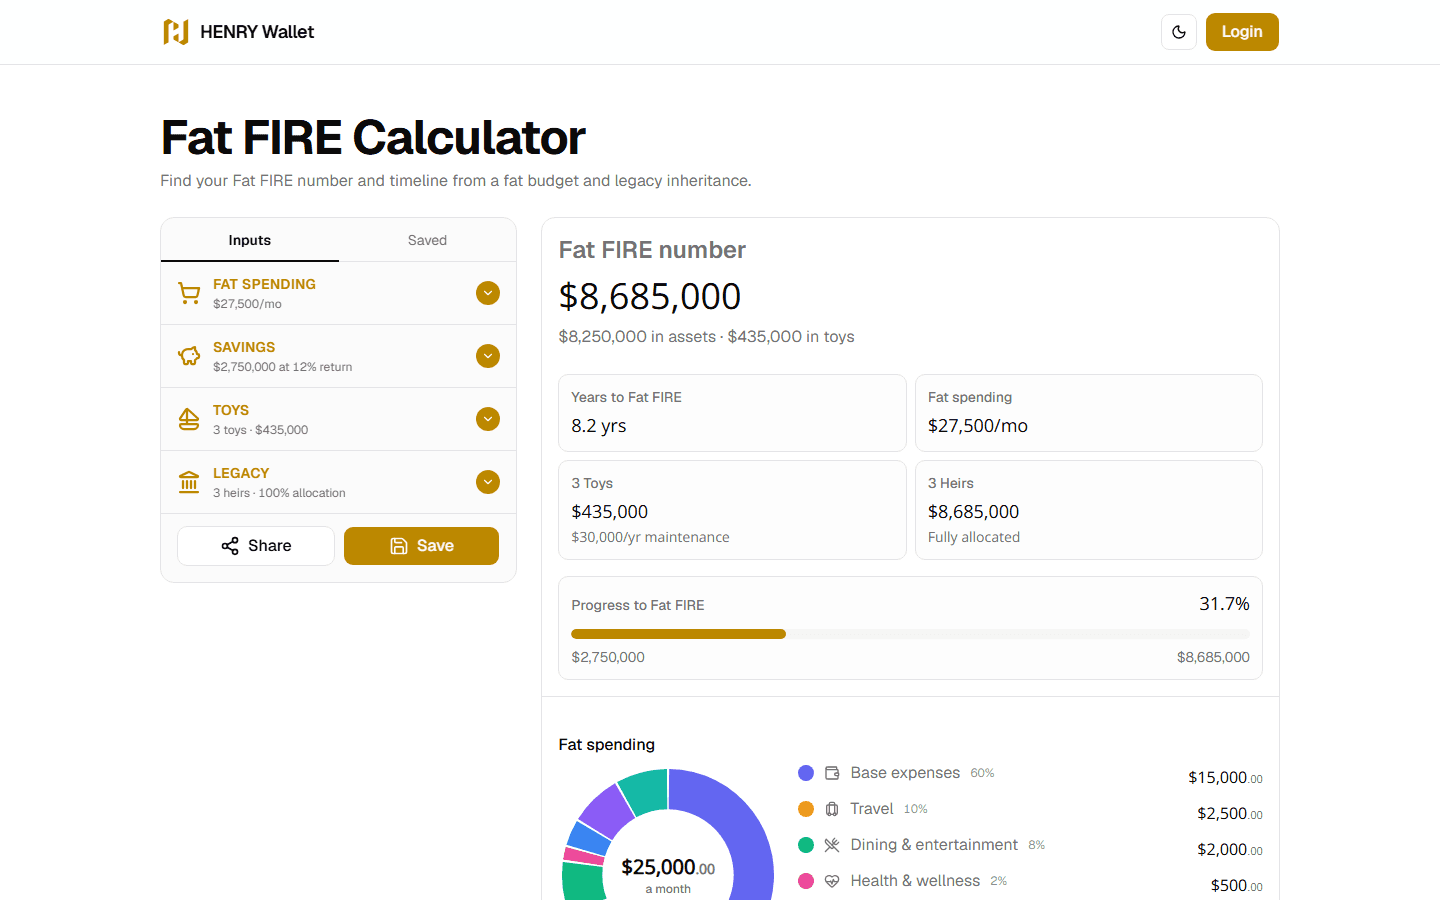Click the Base expenses purple color dot
1440x900 pixels.
point(806,773)
